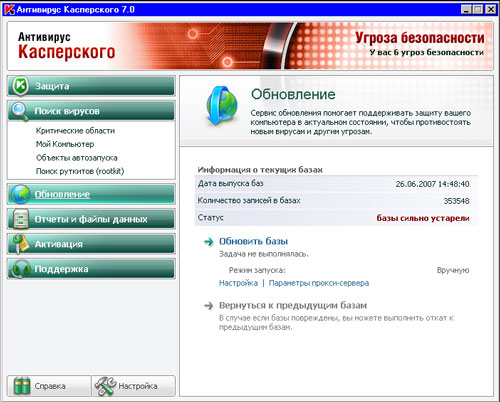
Task: Click the wrench tools icon for Настройка
Action: coord(105,386)
